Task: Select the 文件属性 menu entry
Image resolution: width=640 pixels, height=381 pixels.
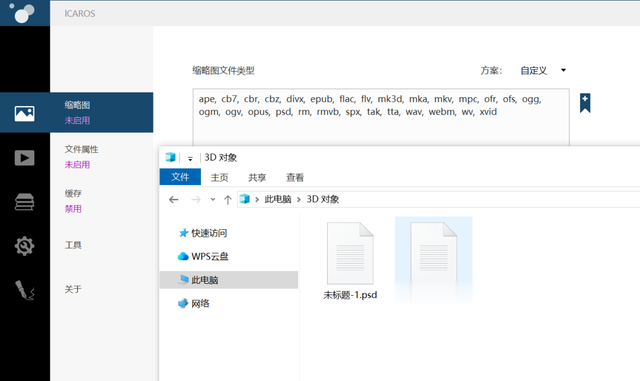Action: pos(81,149)
